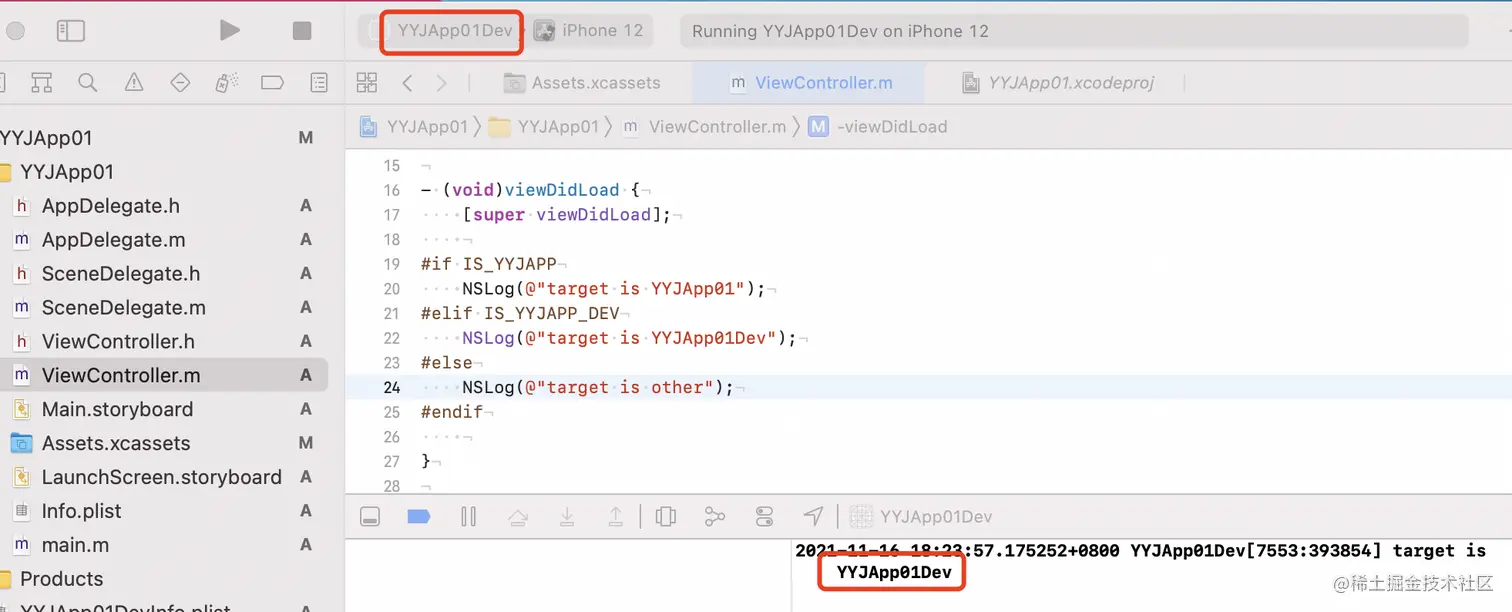Click the [super viewDidLoad] line
1512x612 pixels.
(x=566, y=215)
